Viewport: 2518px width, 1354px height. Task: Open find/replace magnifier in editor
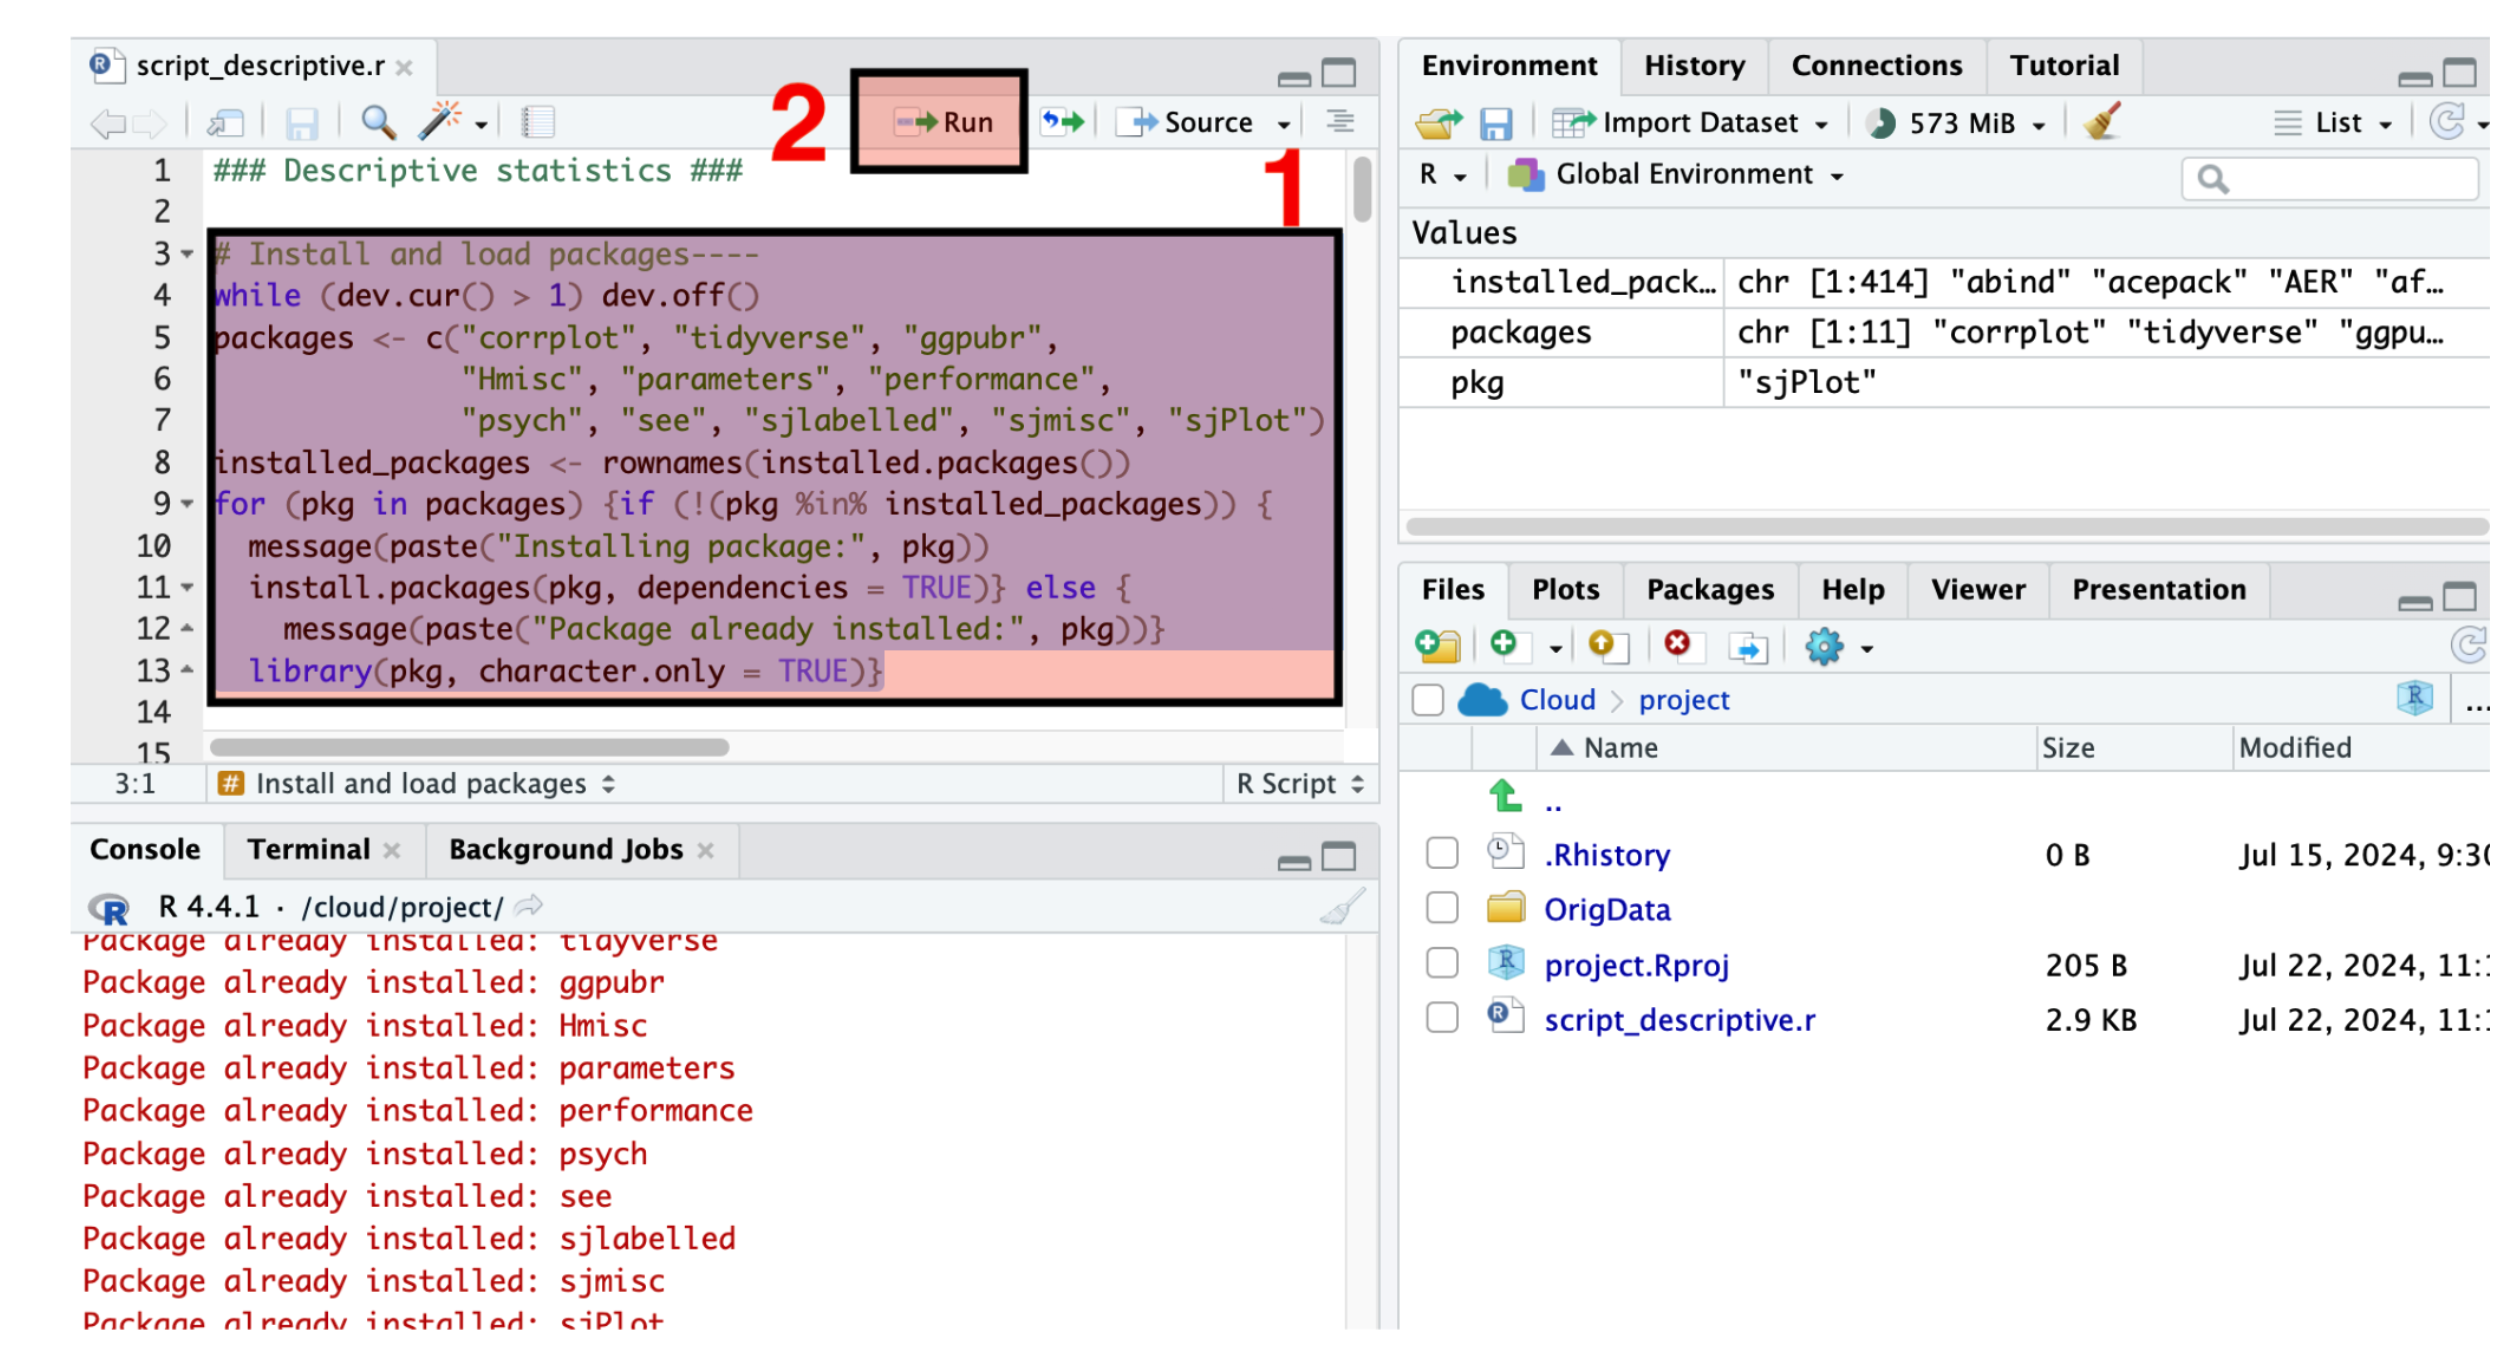coord(378,122)
